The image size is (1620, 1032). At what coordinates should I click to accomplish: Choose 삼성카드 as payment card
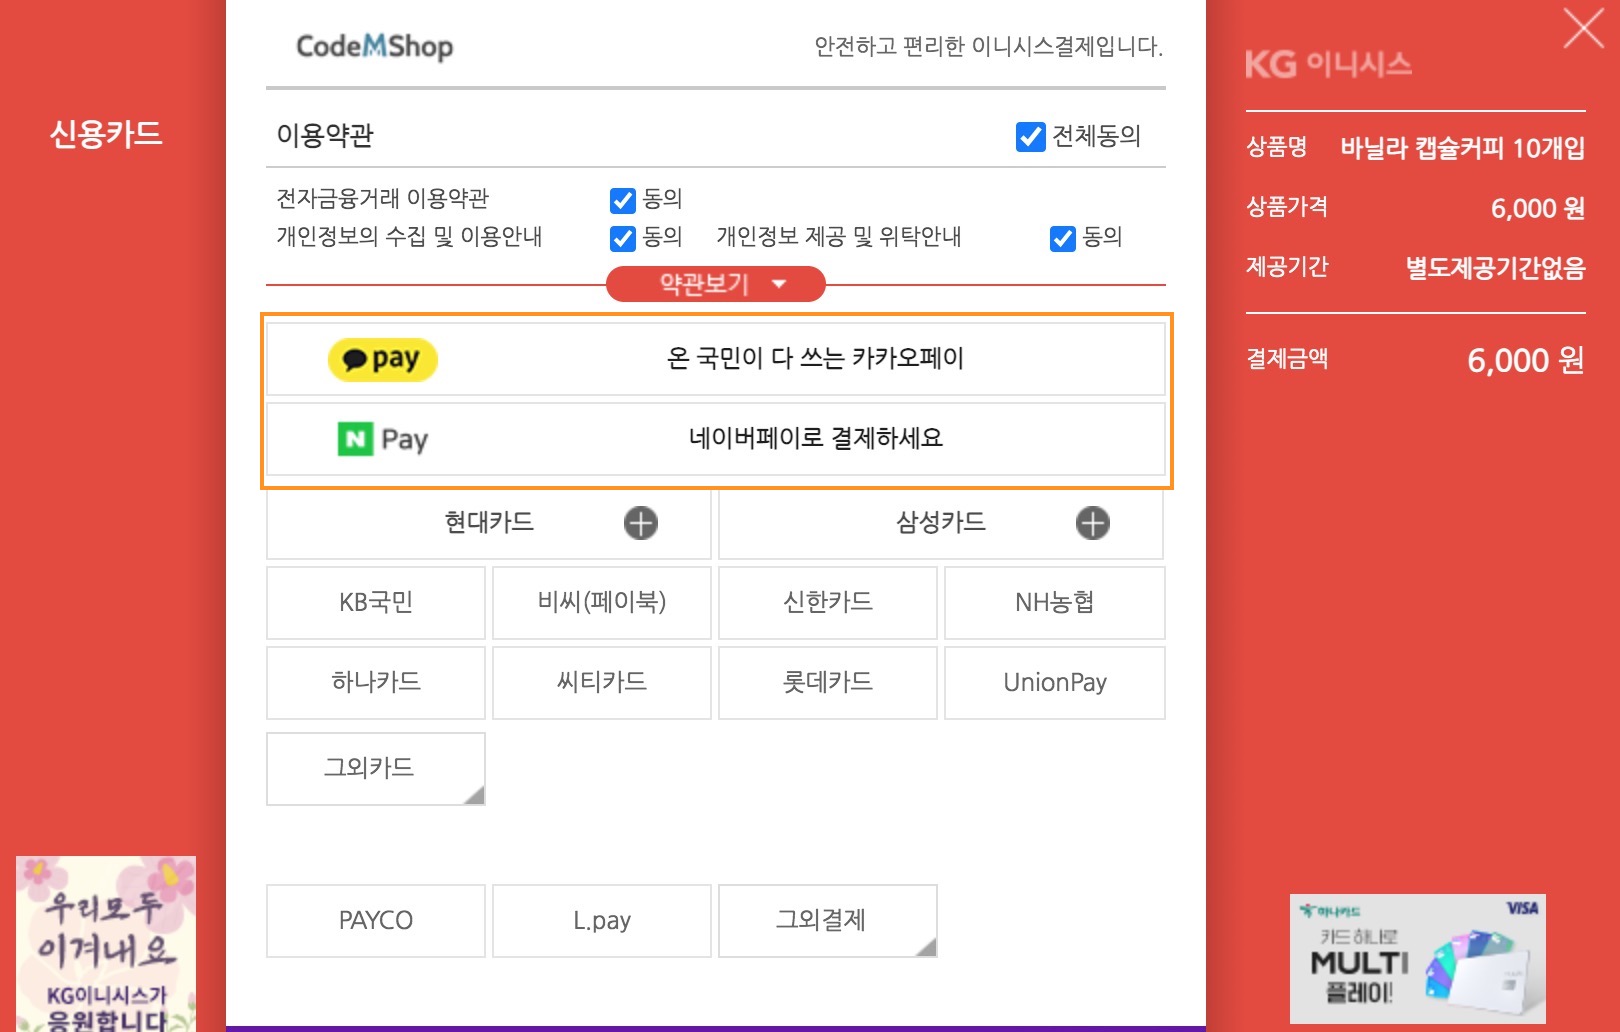pyautogui.click(x=941, y=523)
